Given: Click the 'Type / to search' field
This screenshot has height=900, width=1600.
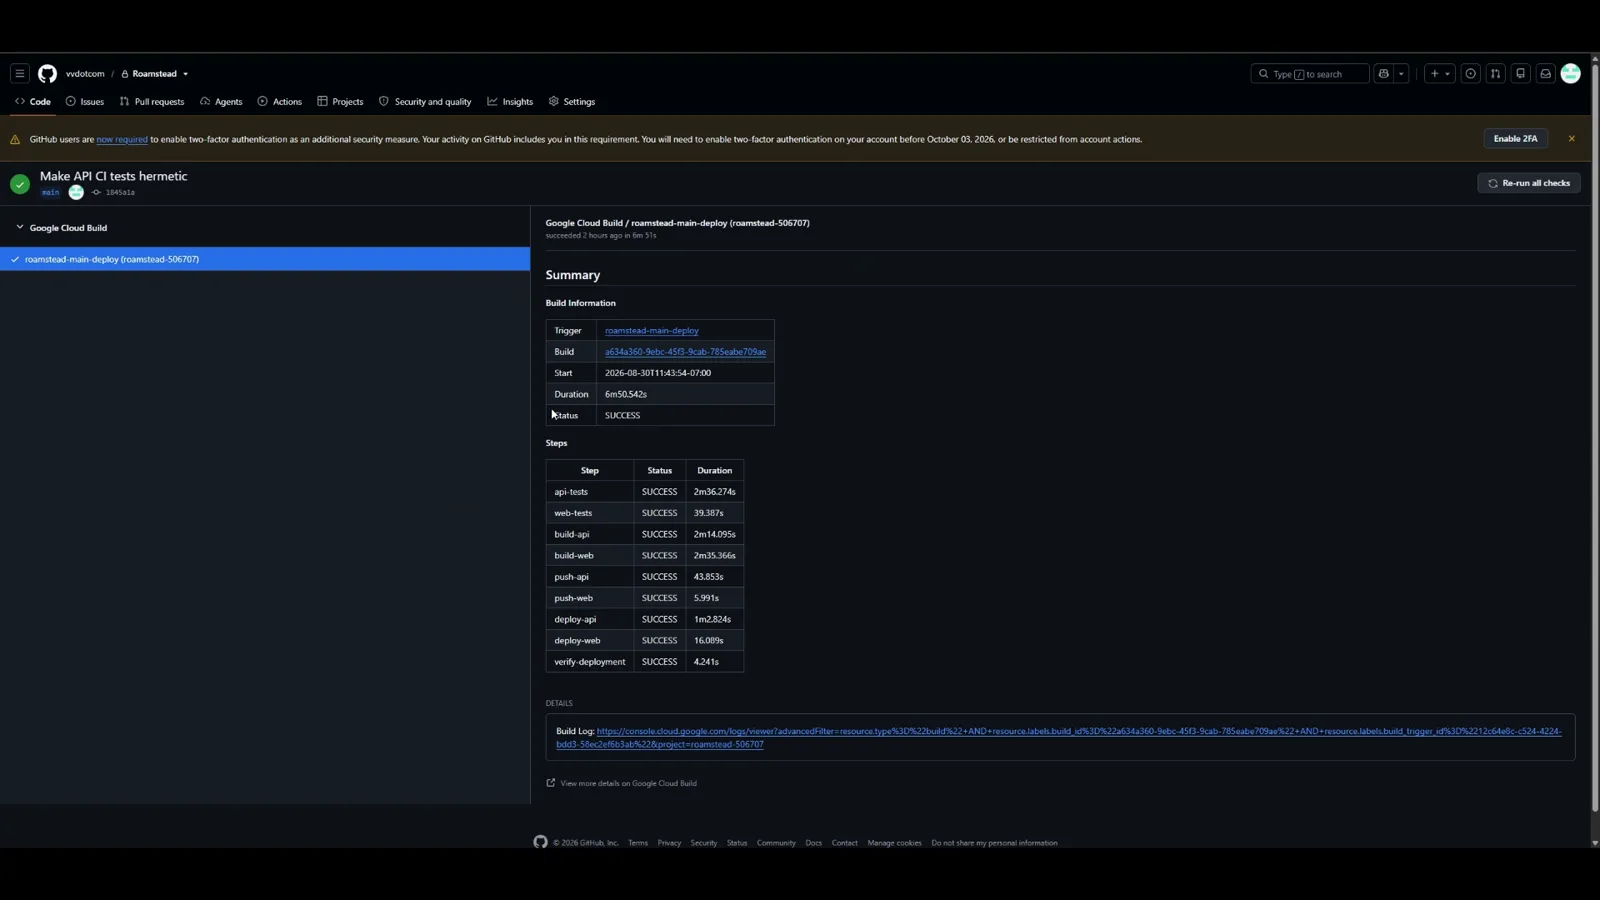Looking at the screenshot, I should click(1310, 74).
